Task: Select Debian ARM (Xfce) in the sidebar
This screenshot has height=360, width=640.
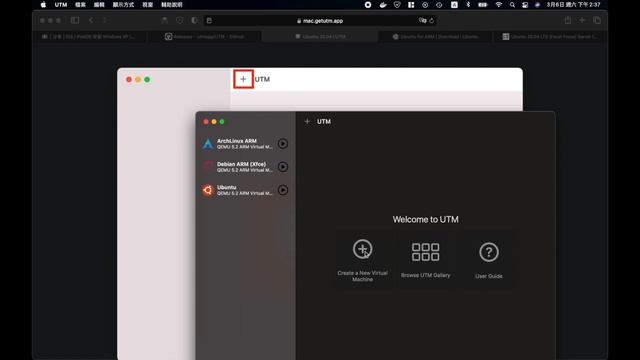Action: pos(245,167)
